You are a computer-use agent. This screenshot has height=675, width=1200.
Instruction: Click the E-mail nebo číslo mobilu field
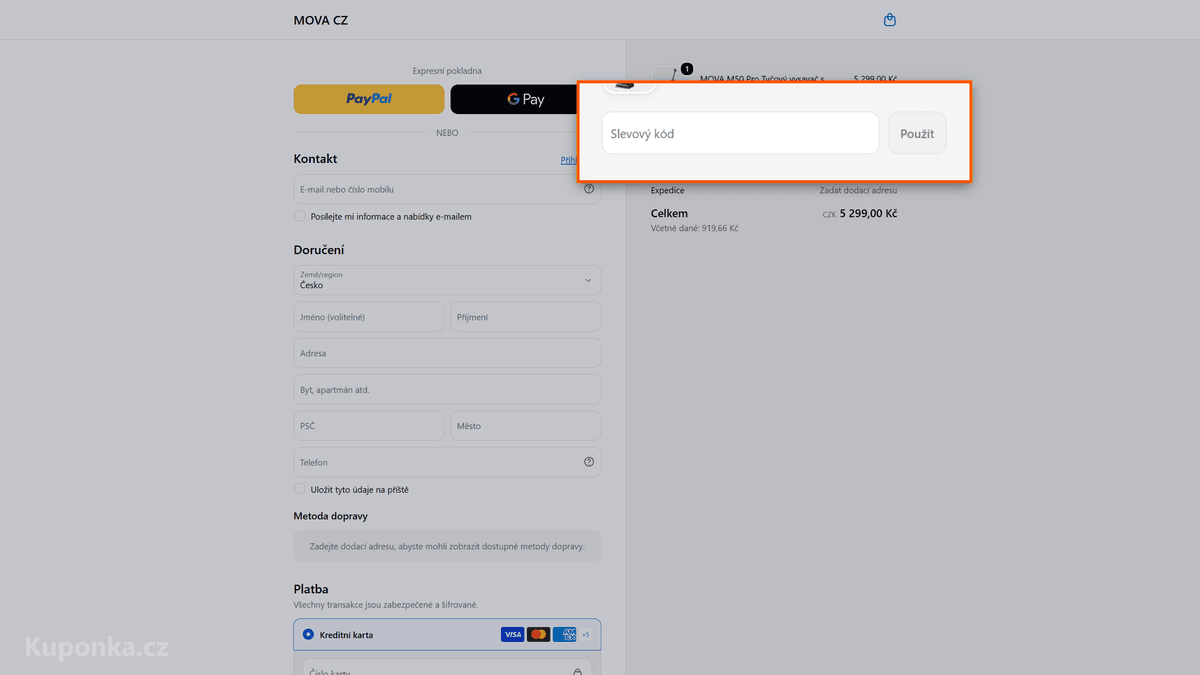(447, 189)
